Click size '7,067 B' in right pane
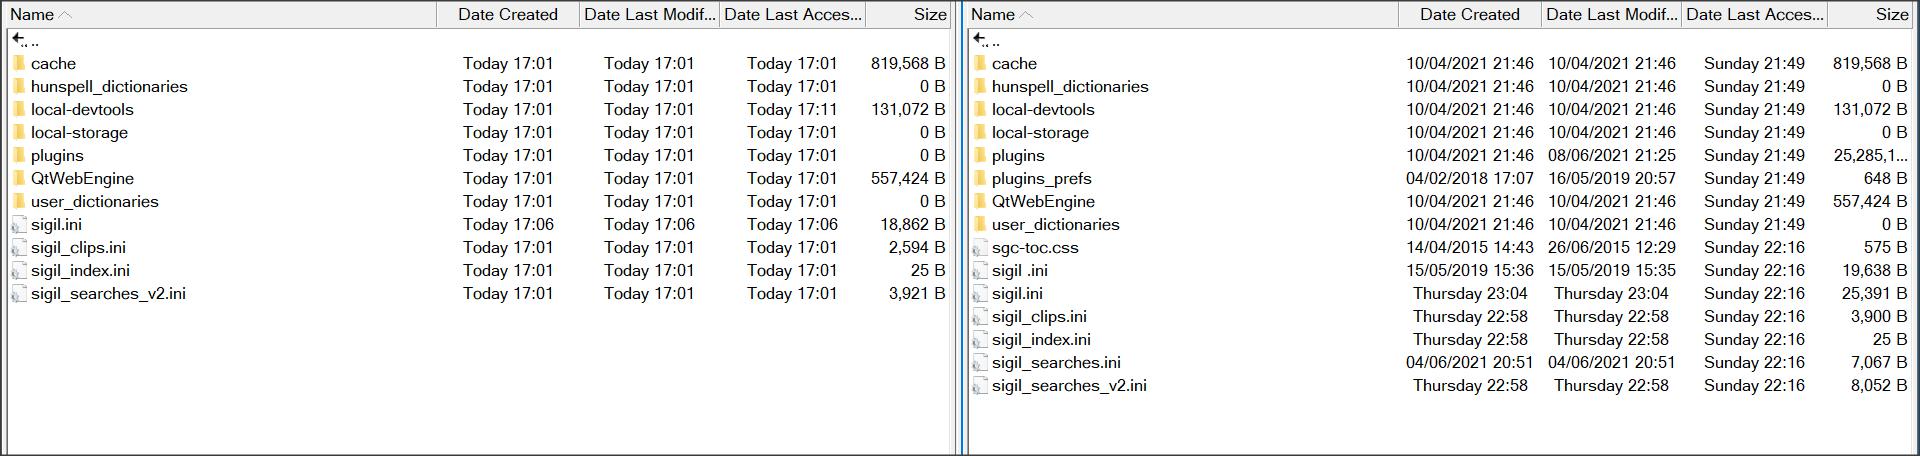The width and height of the screenshot is (1920, 456). (1879, 362)
